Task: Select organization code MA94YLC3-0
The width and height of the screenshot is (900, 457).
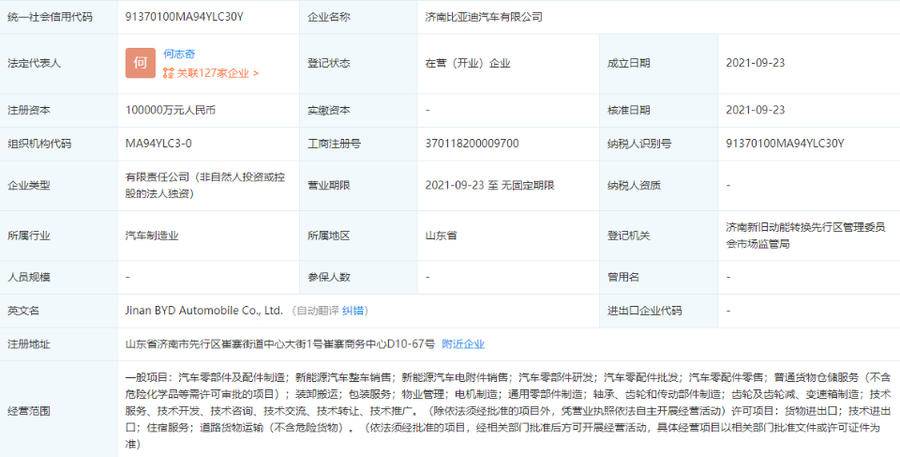Action: click(159, 144)
